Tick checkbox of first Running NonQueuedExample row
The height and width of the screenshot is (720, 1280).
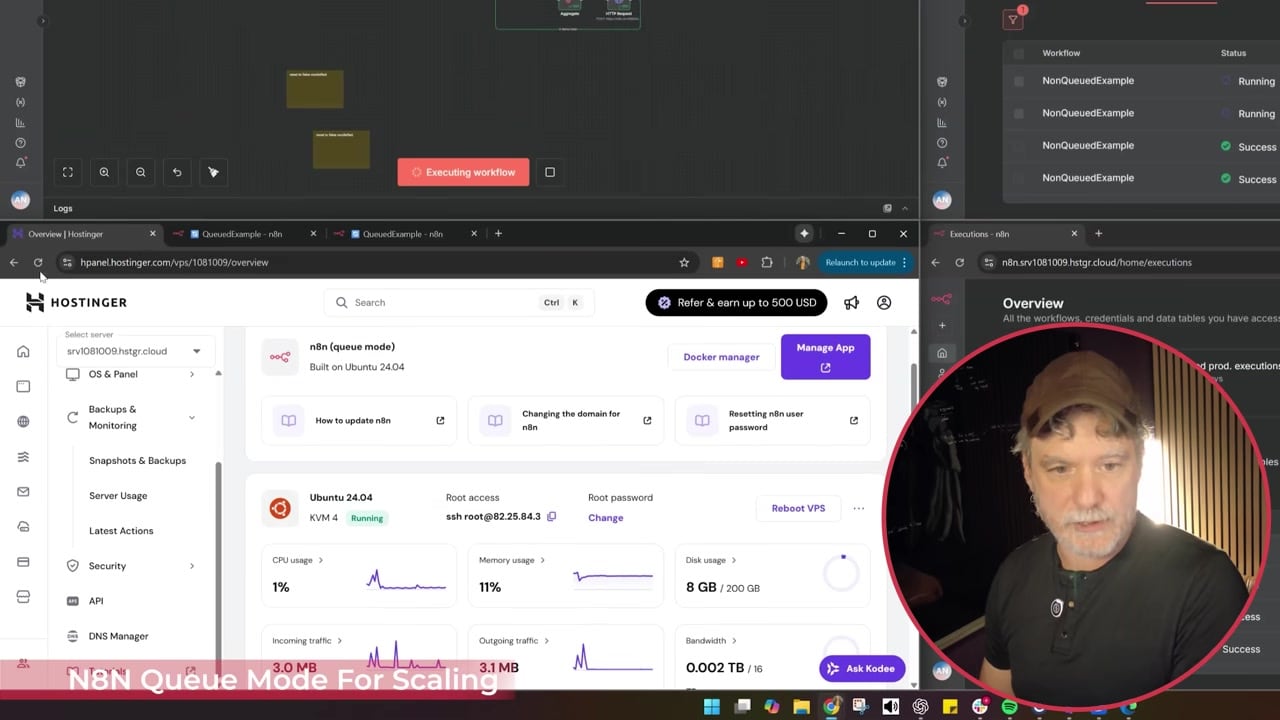(1019, 81)
